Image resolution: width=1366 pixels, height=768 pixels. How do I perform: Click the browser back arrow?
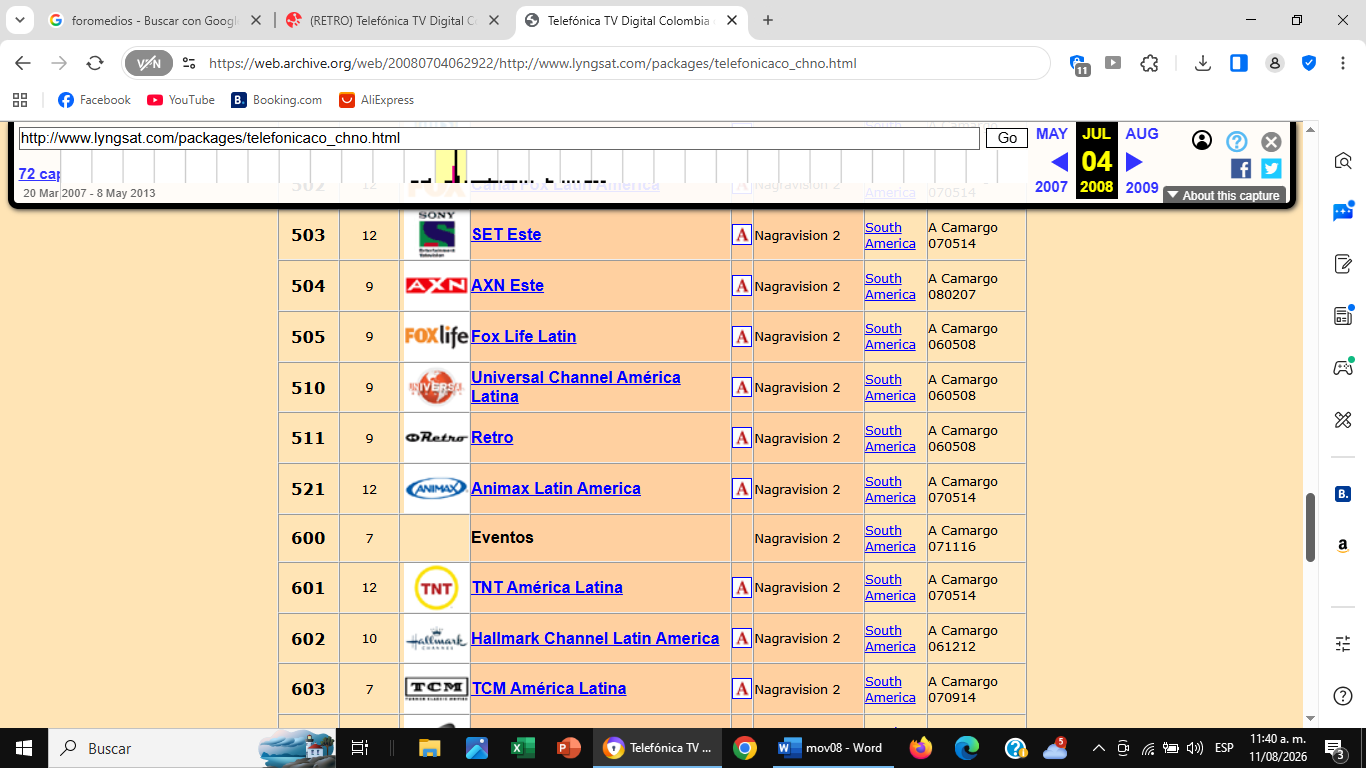point(23,63)
